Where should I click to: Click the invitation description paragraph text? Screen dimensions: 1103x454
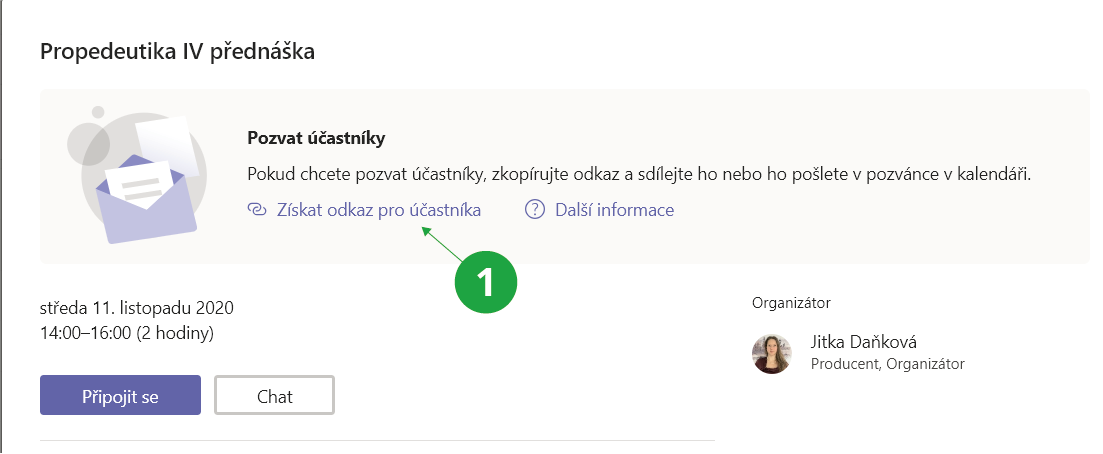tap(638, 174)
